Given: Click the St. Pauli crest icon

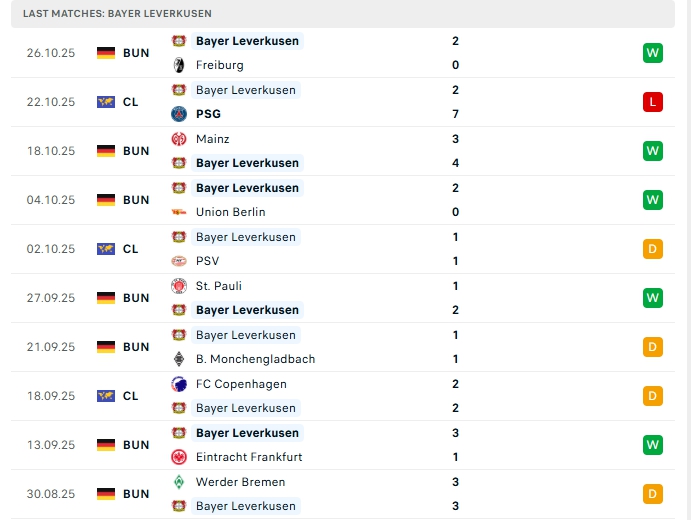Looking at the screenshot, I should click(179, 286).
